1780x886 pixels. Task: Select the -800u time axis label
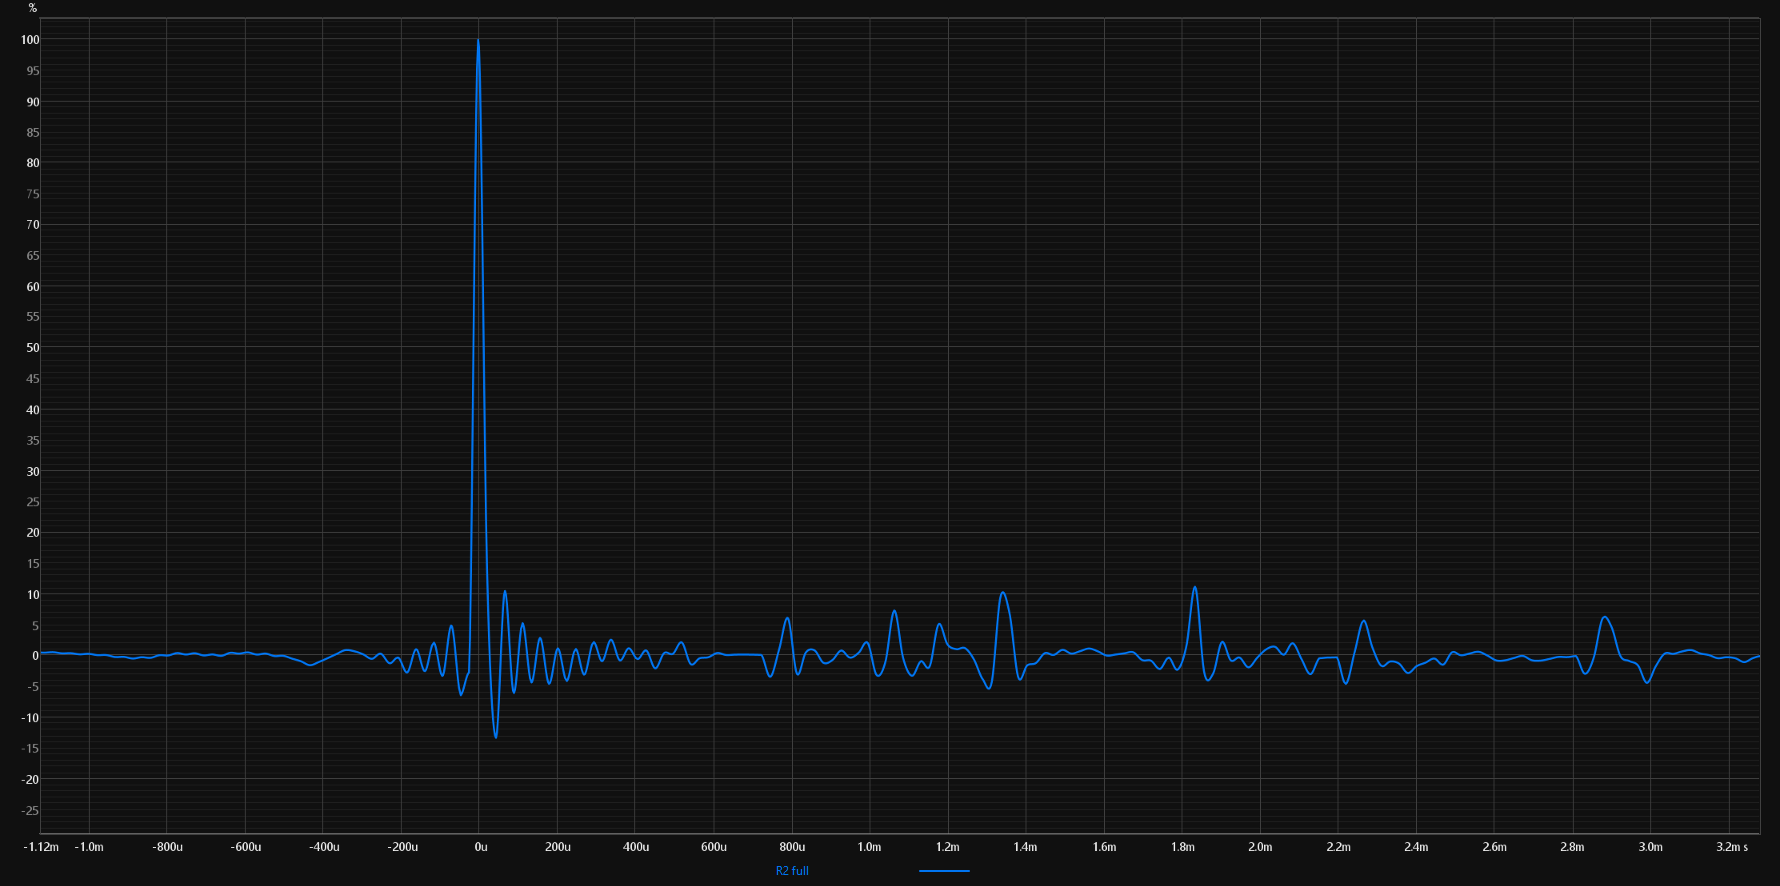167,847
